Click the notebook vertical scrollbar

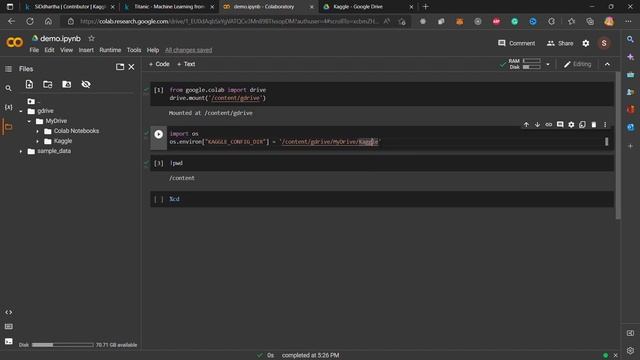[x=618, y=145]
